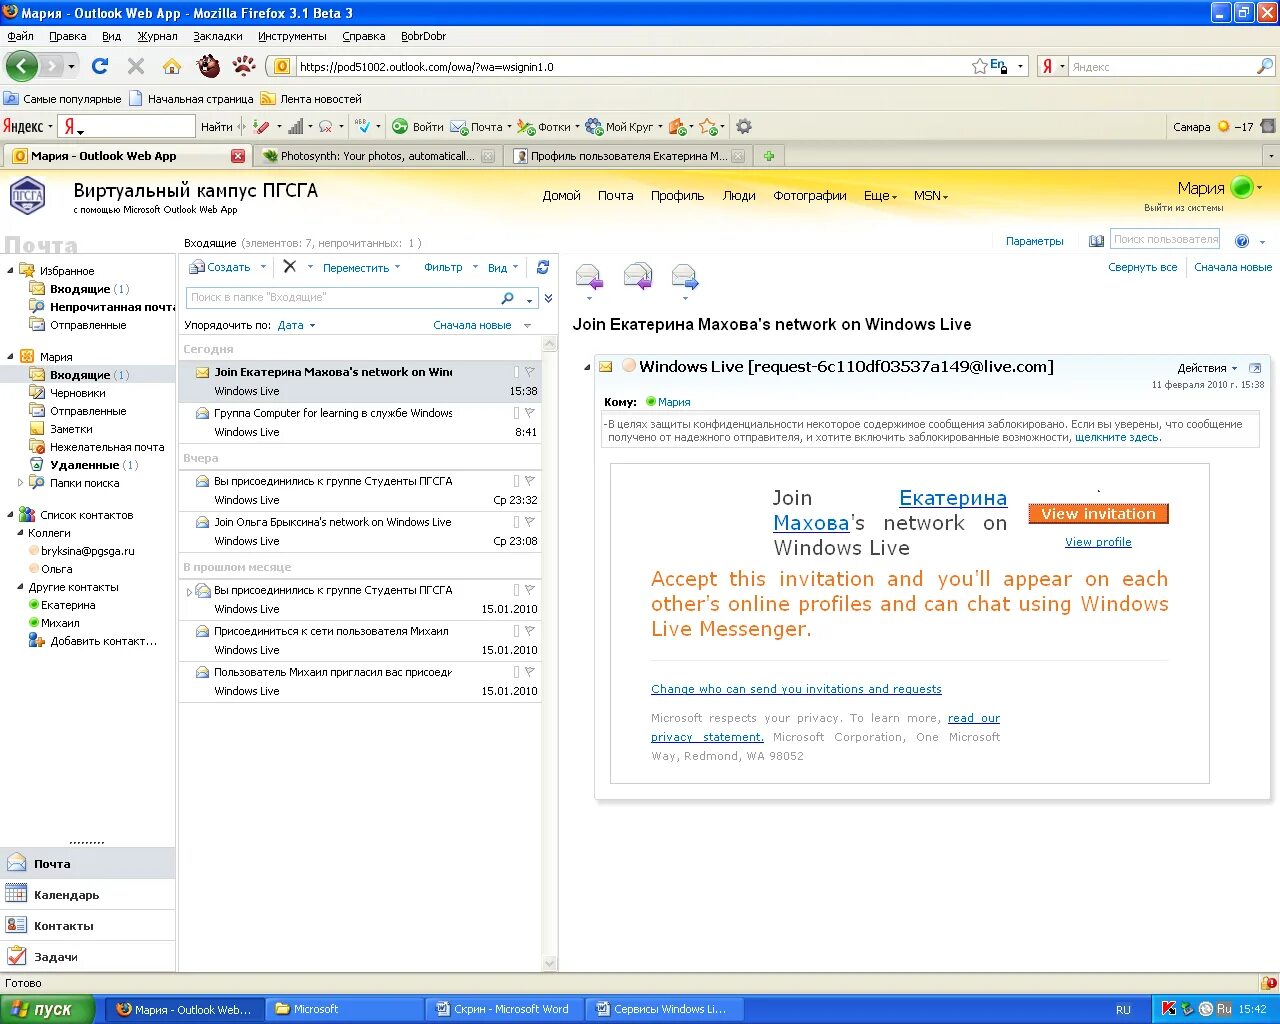Viewport: 1280px width, 1024px height.
Task: Open the Фильтр dropdown menu
Action: [451, 267]
